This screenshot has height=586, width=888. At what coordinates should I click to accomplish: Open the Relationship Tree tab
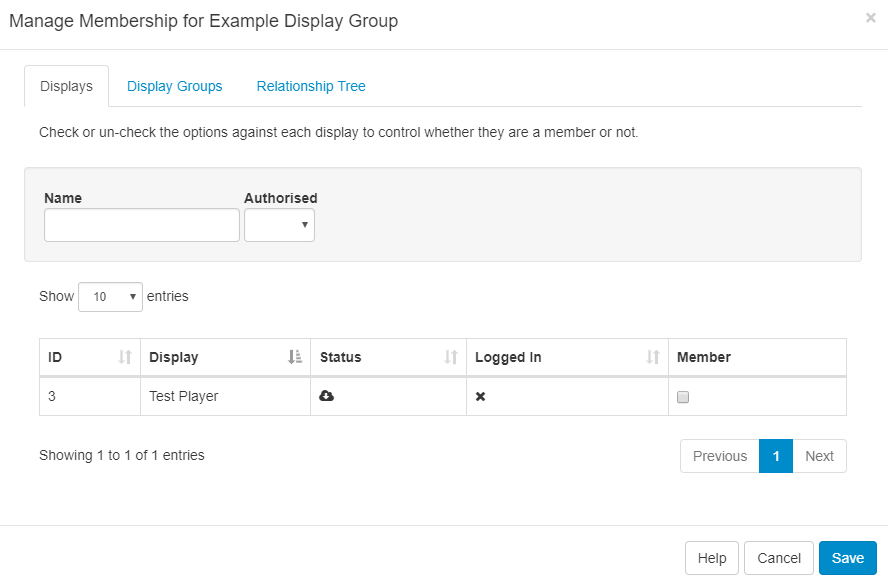point(311,86)
